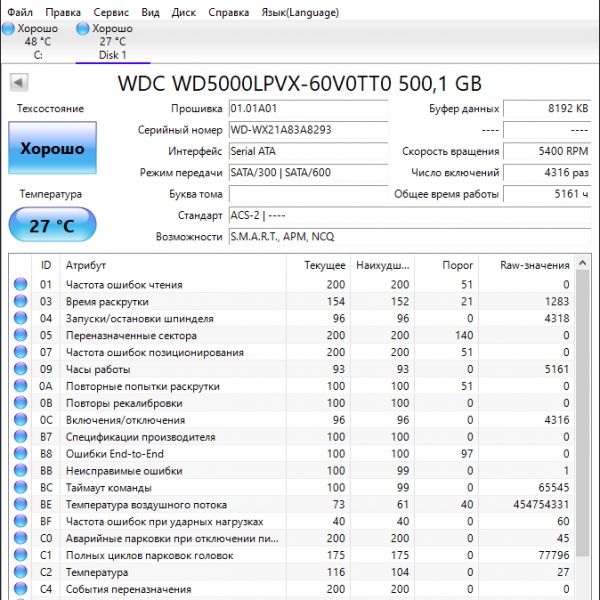The image size is (600, 600).
Task: Click status icon for B8 Ошибки End-to-End
Action: [20, 453]
